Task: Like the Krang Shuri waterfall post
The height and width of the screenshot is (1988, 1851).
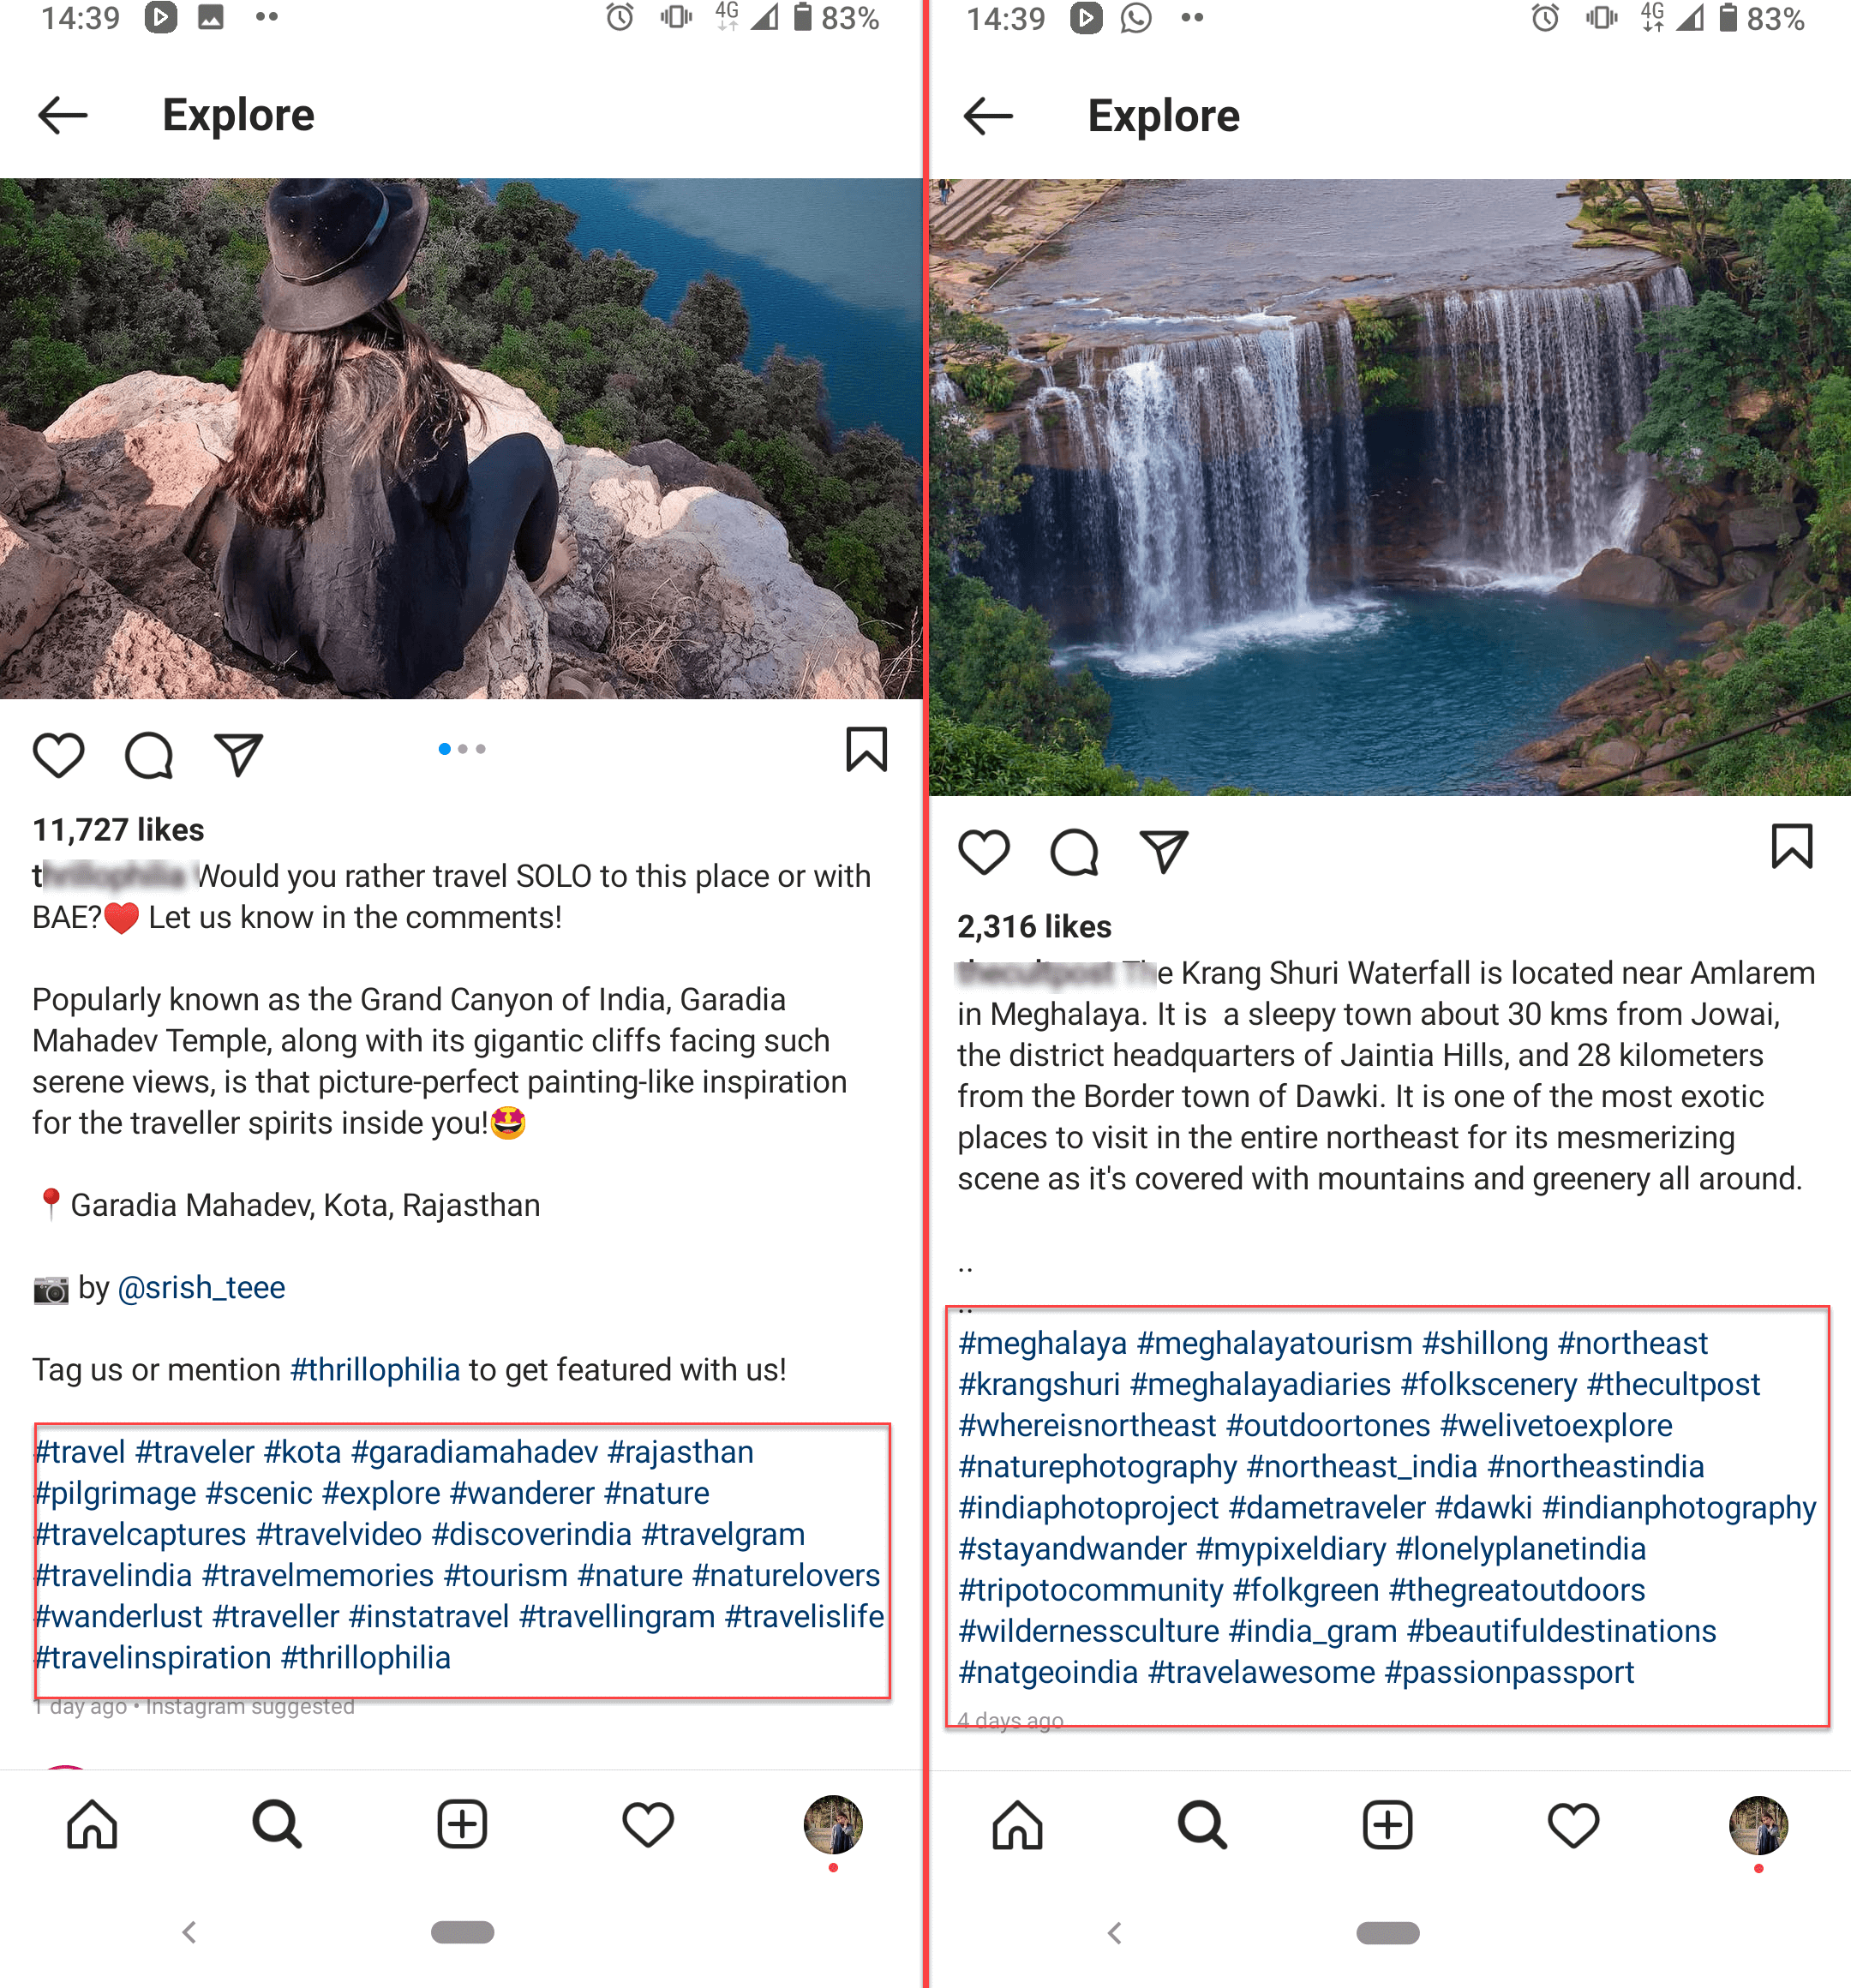Action: coord(984,851)
